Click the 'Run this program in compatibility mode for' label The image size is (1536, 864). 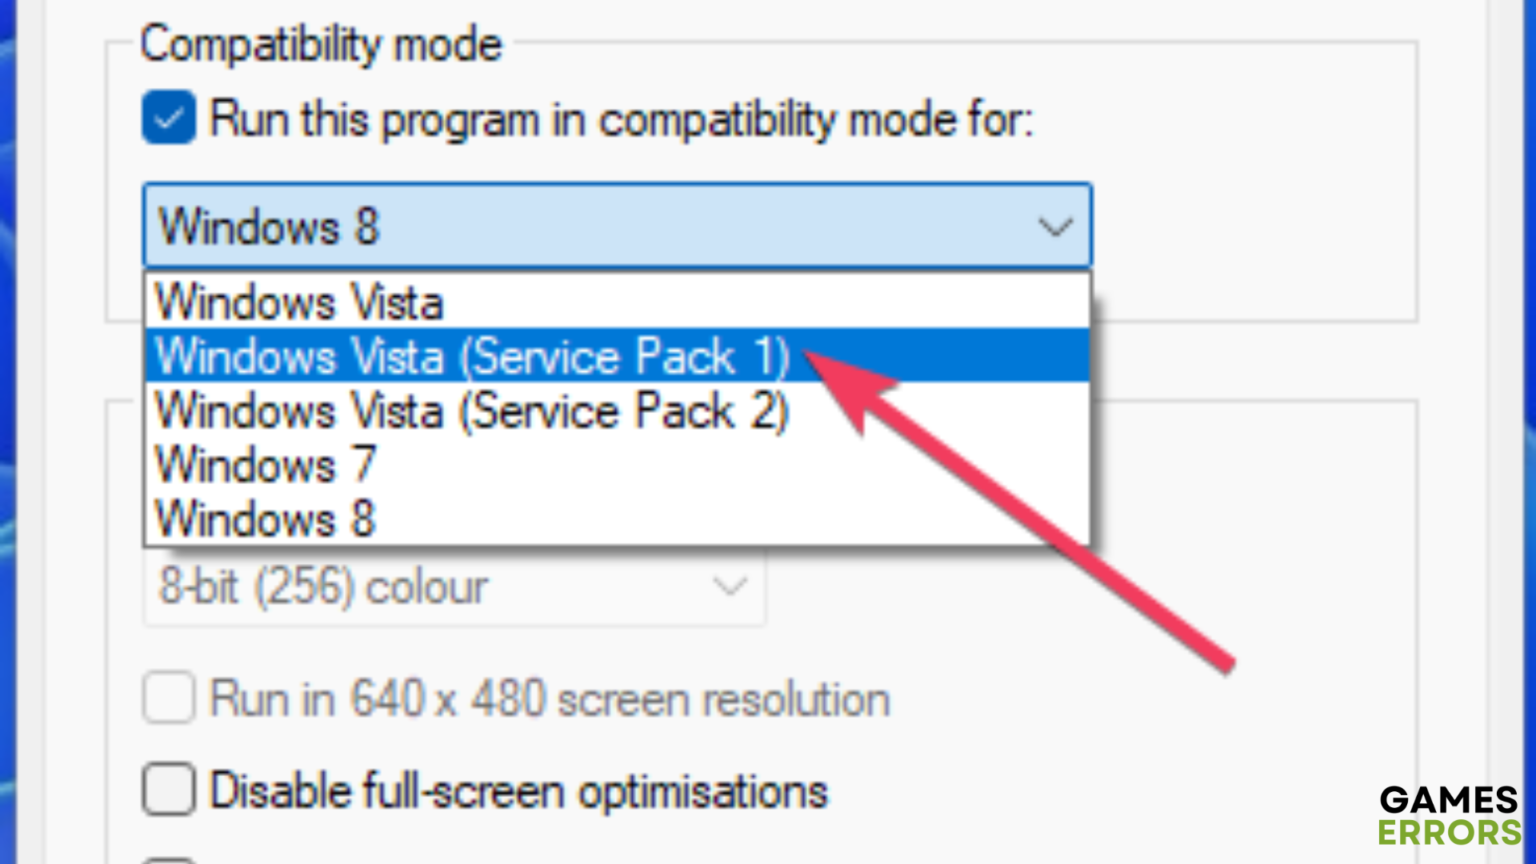click(620, 120)
